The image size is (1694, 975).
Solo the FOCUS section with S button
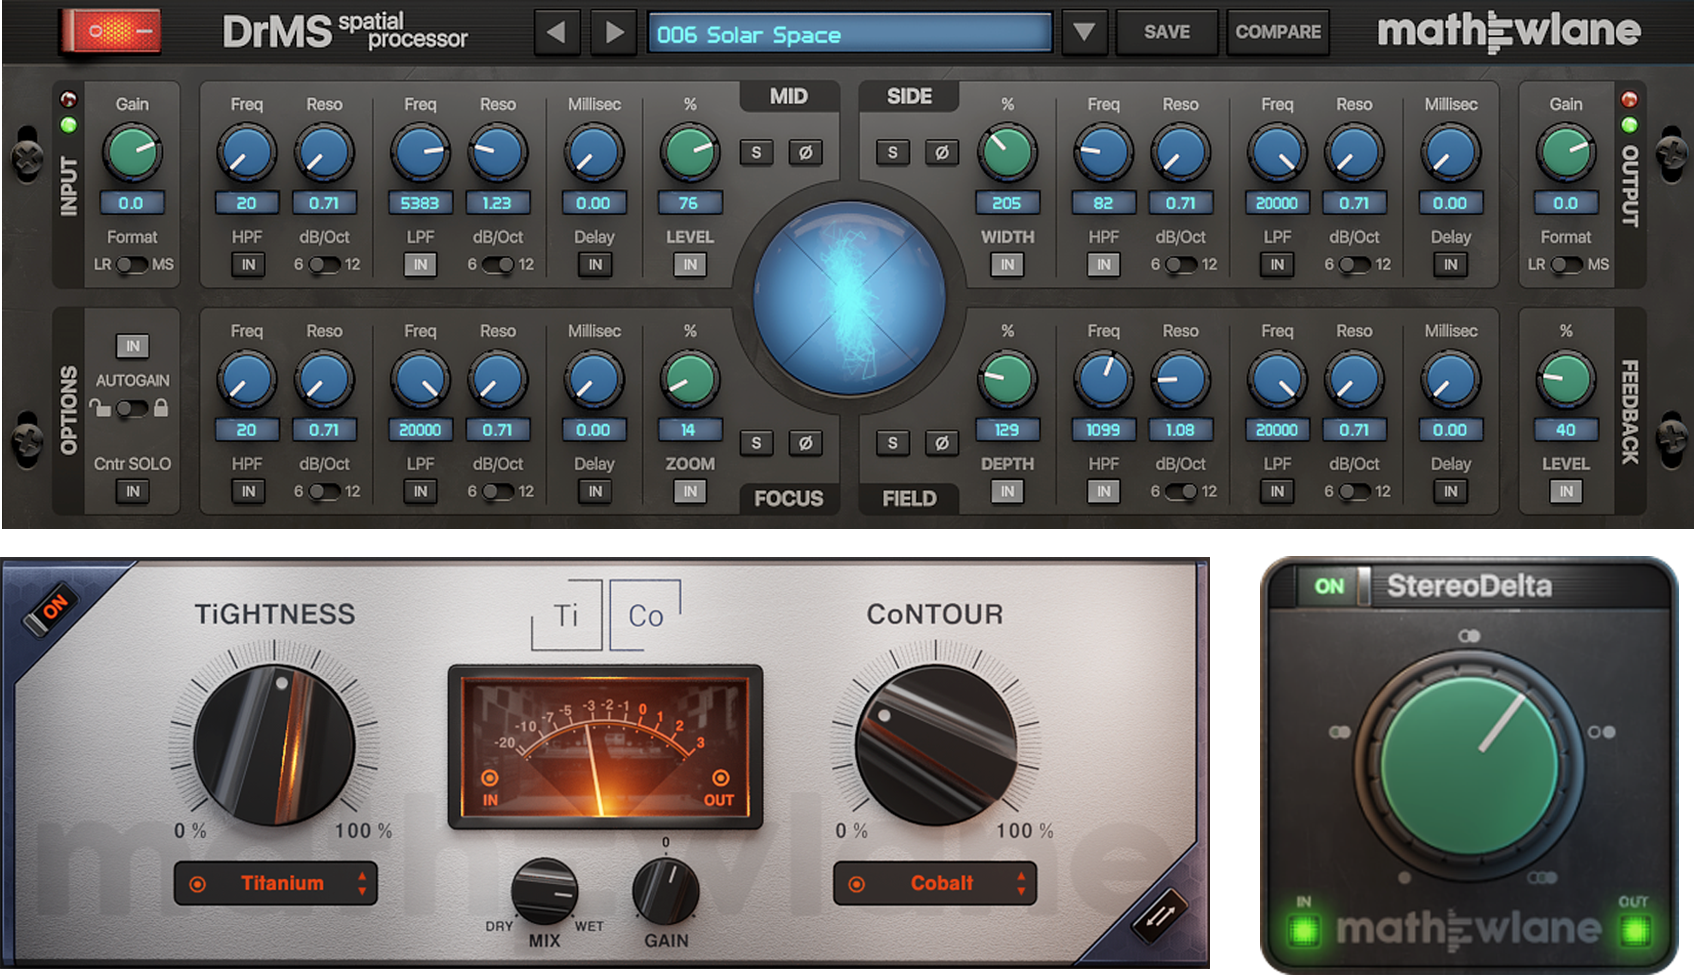pos(757,443)
